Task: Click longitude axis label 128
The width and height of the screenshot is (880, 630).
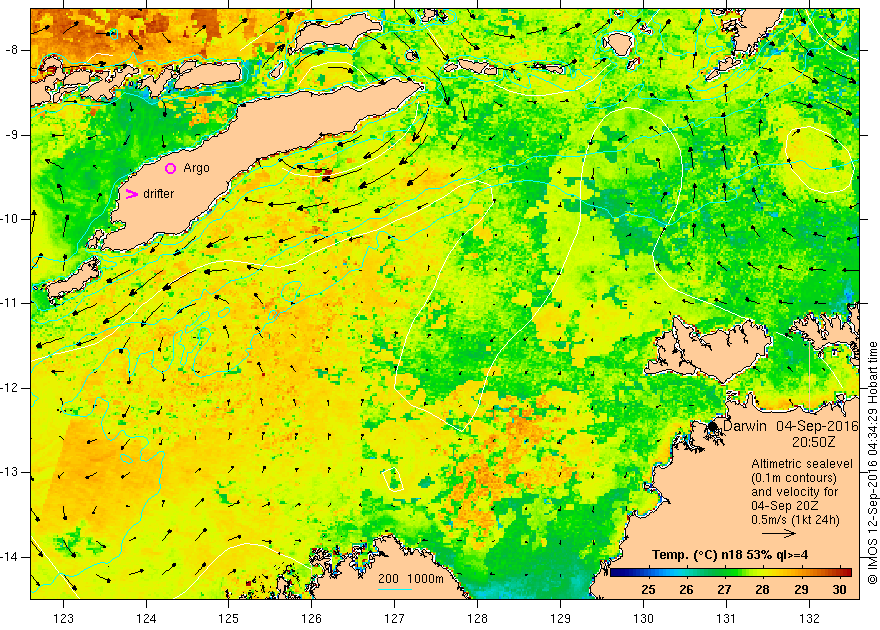Action: click(478, 618)
